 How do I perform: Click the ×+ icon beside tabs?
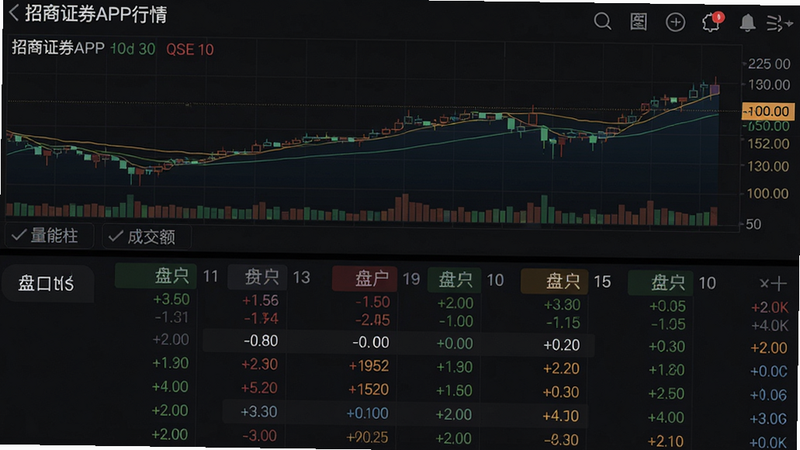point(773,283)
